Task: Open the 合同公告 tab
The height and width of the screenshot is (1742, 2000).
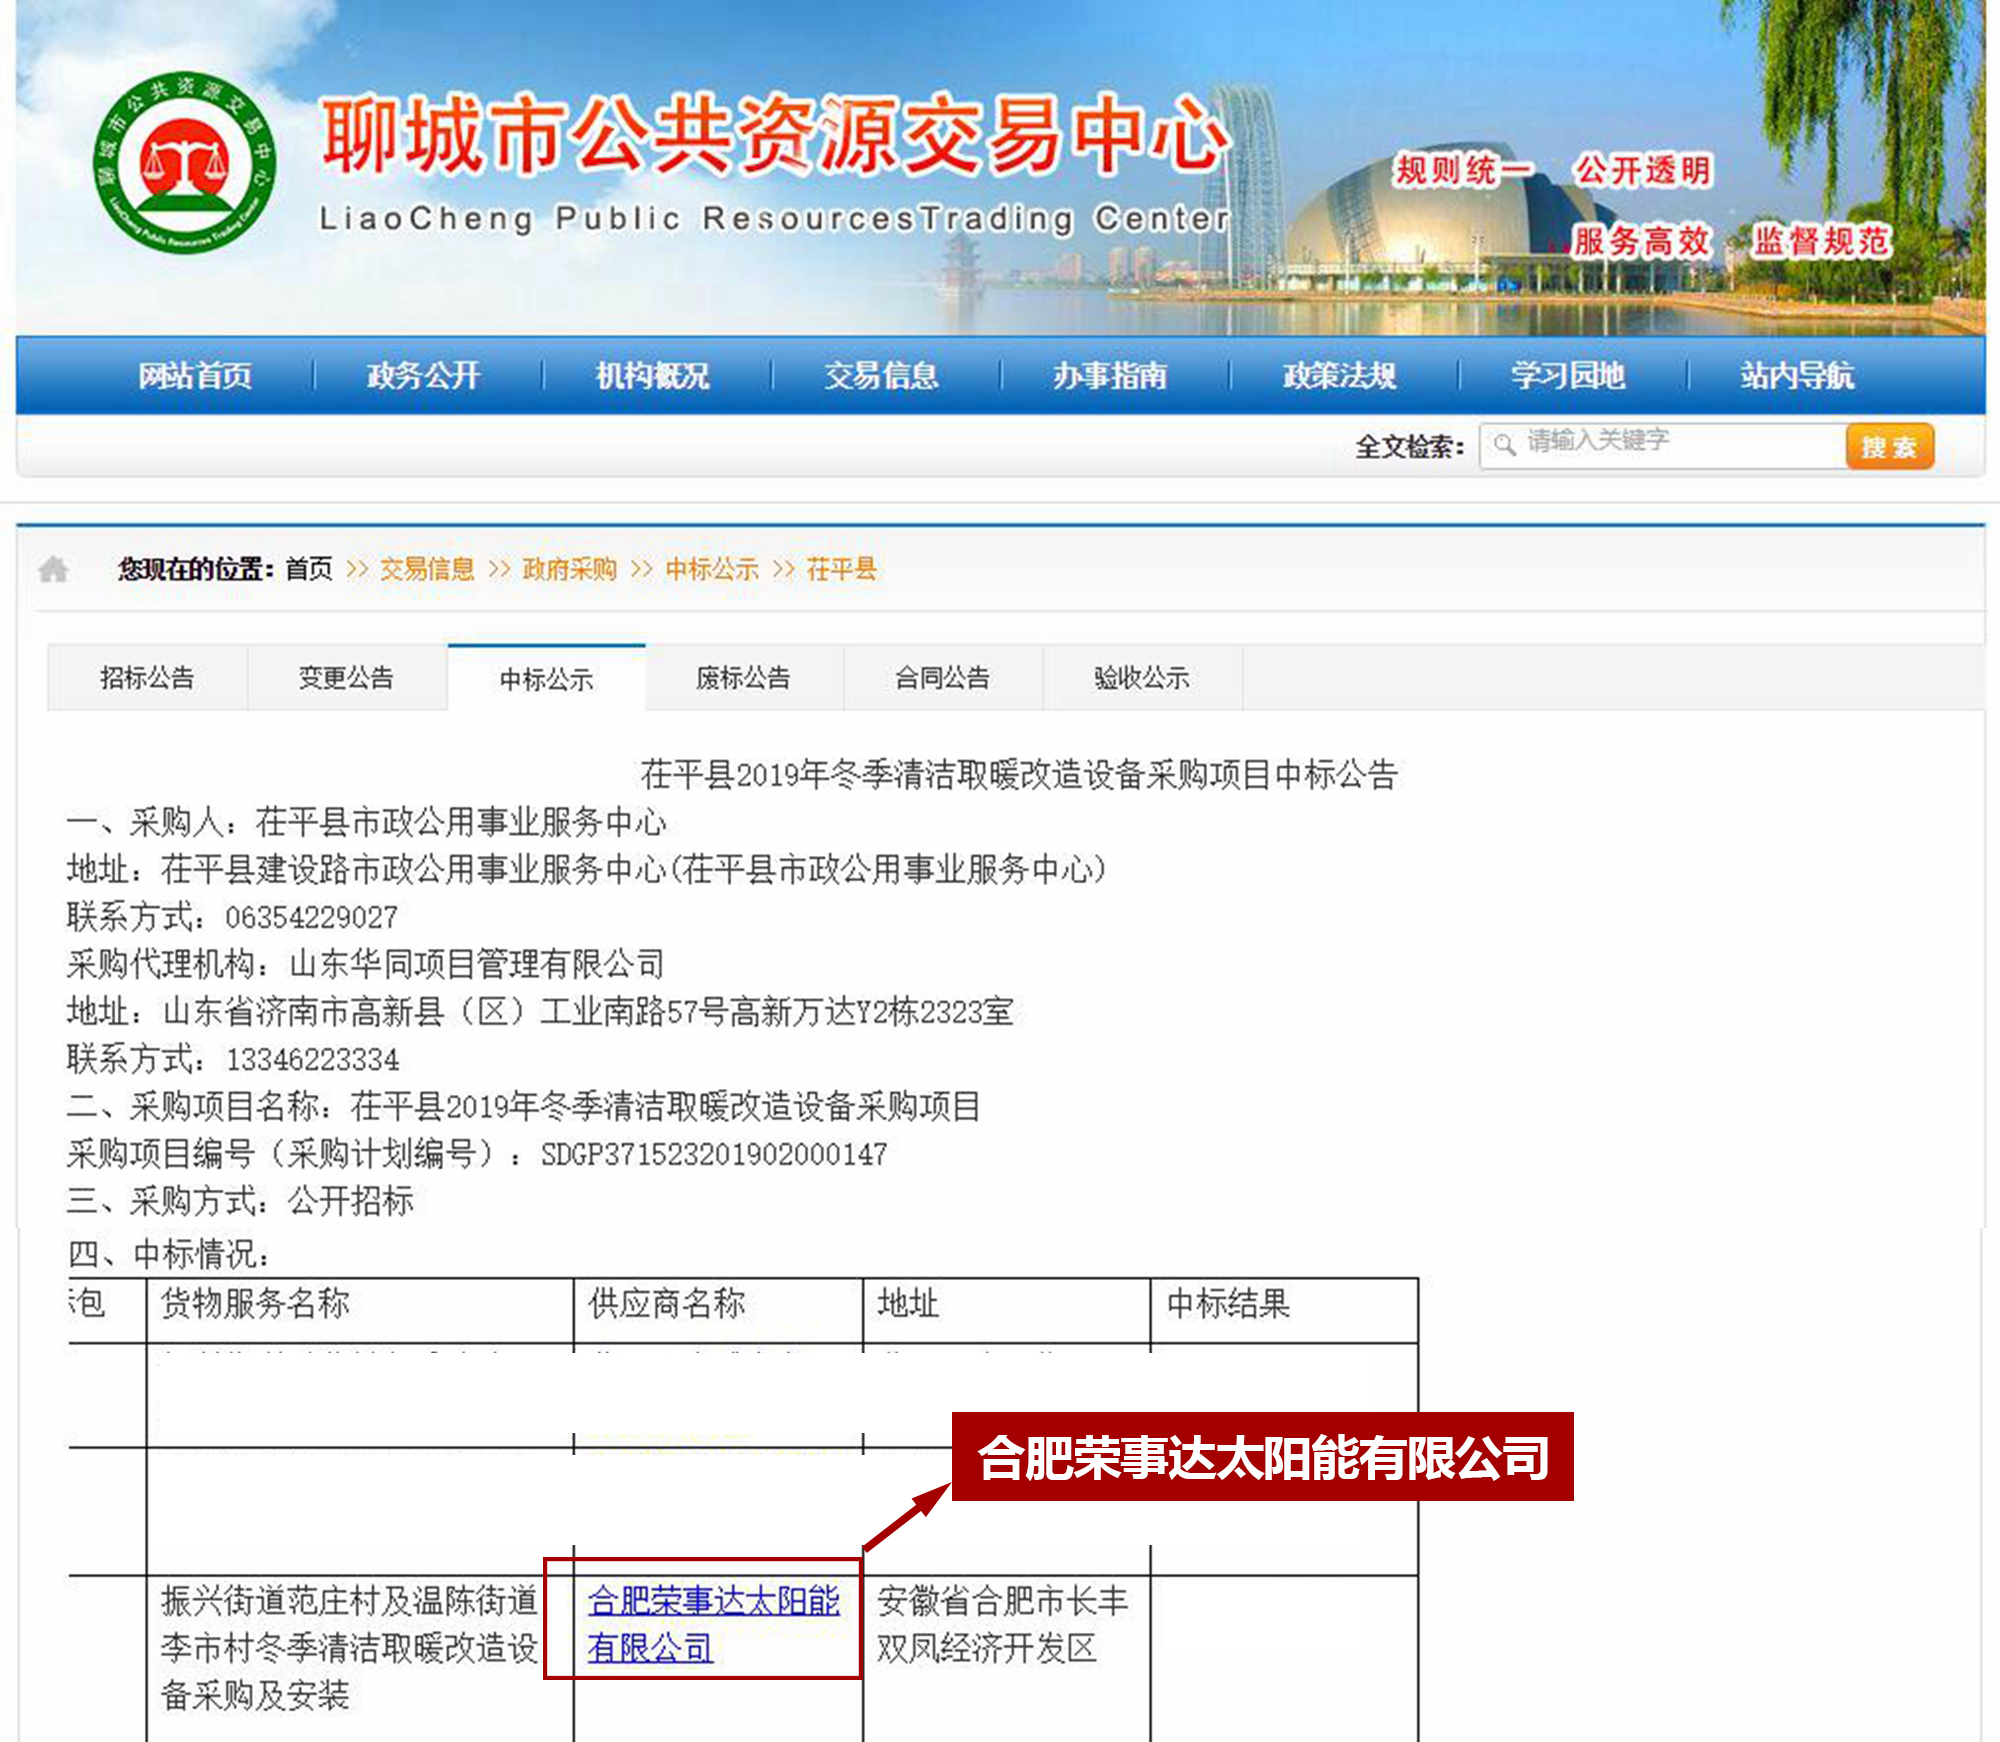Action: pyautogui.click(x=942, y=678)
